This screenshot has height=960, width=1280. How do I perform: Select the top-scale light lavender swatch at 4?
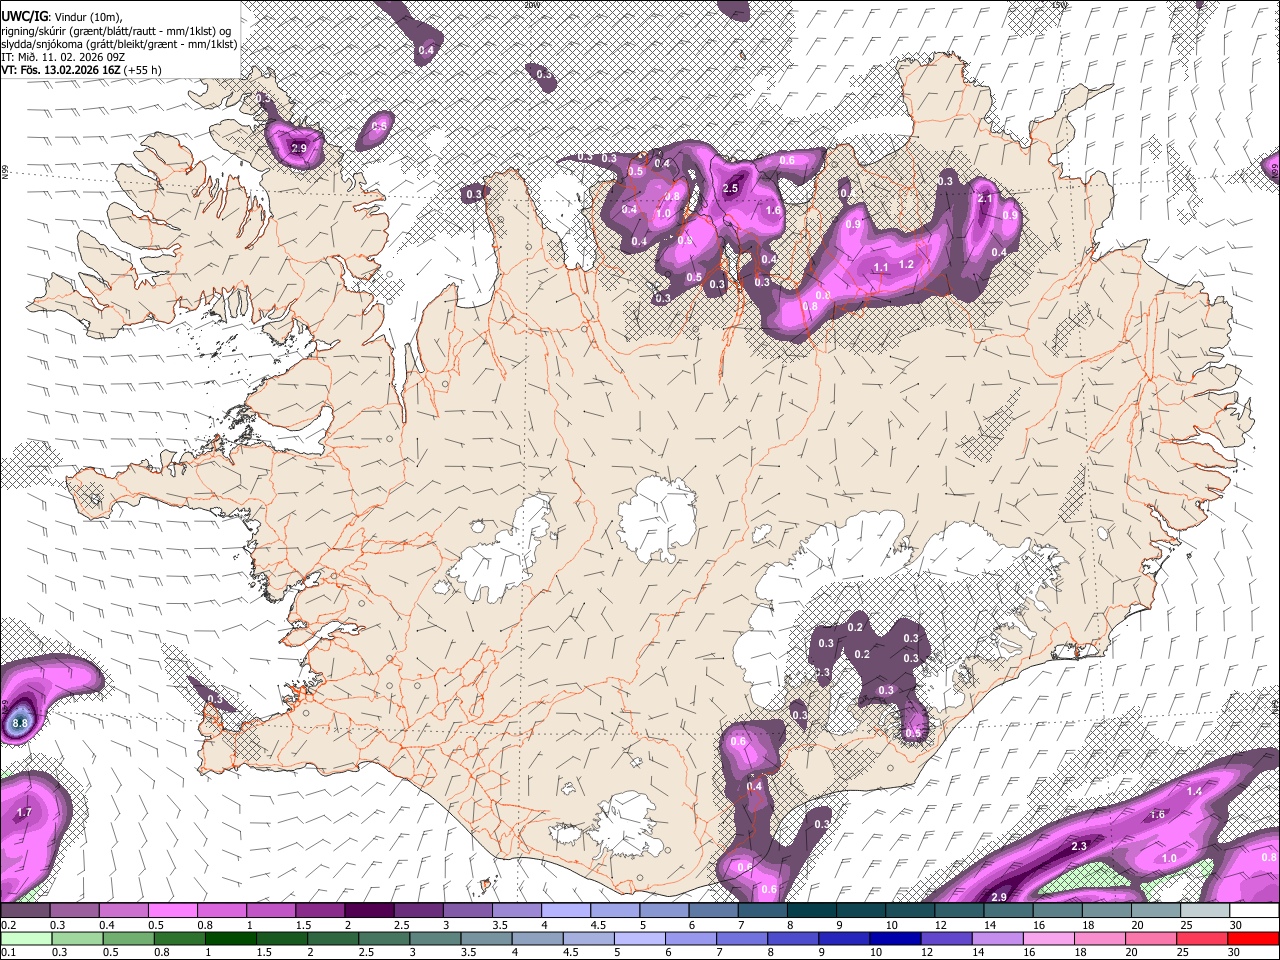[566, 911]
